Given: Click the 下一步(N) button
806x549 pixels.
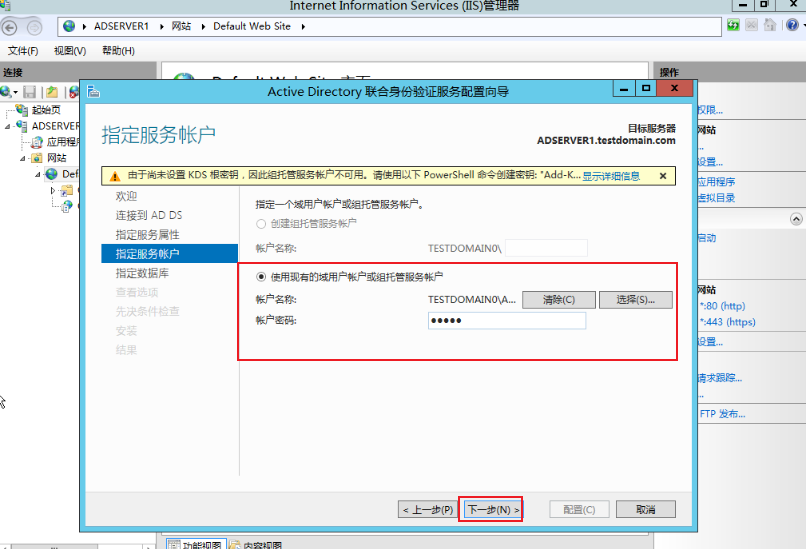Looking at the screenshot, I should pyautogui.click(x=492, y=509).
